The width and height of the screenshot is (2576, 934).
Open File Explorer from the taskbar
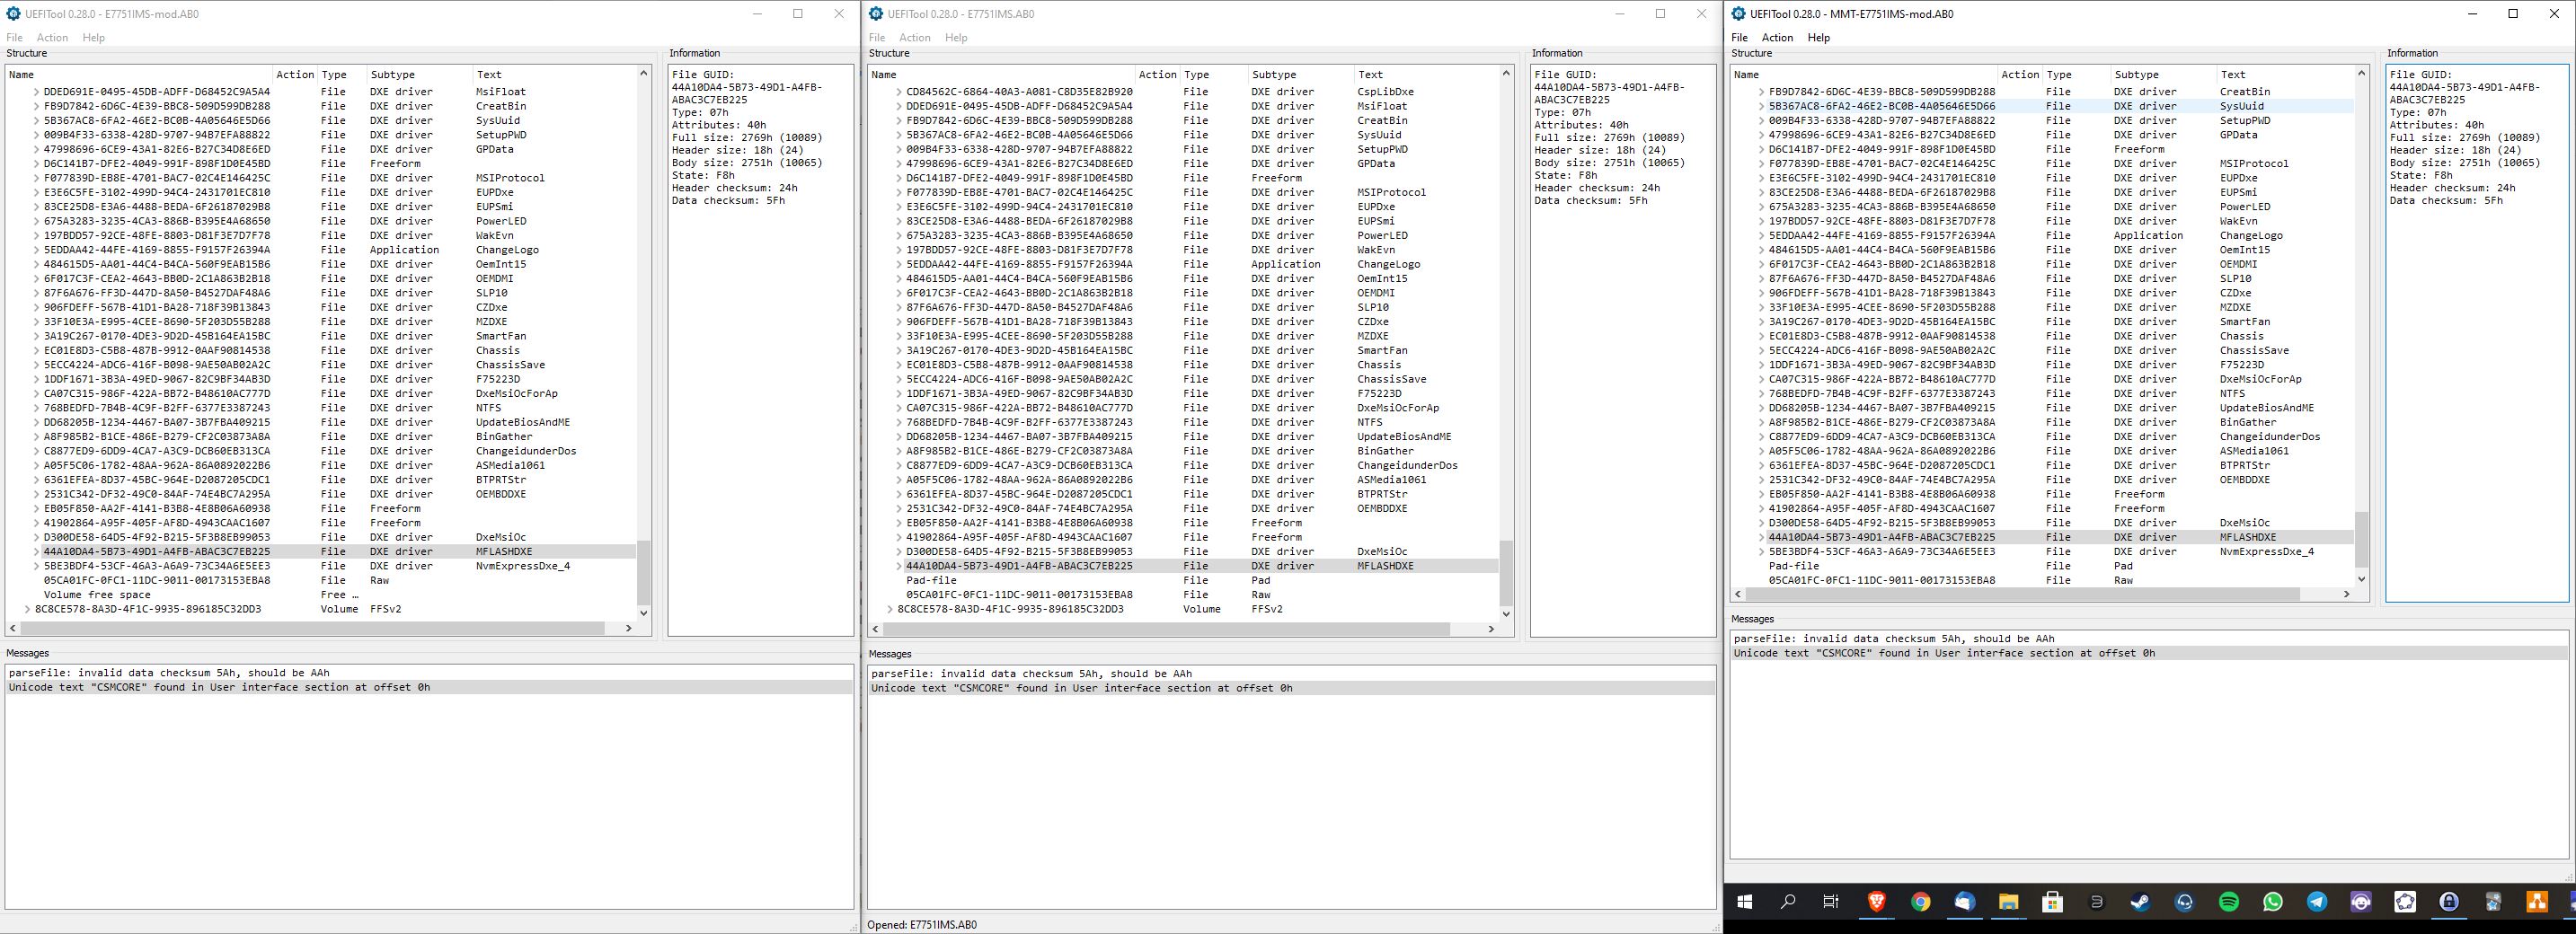[x=2008, y=902]
